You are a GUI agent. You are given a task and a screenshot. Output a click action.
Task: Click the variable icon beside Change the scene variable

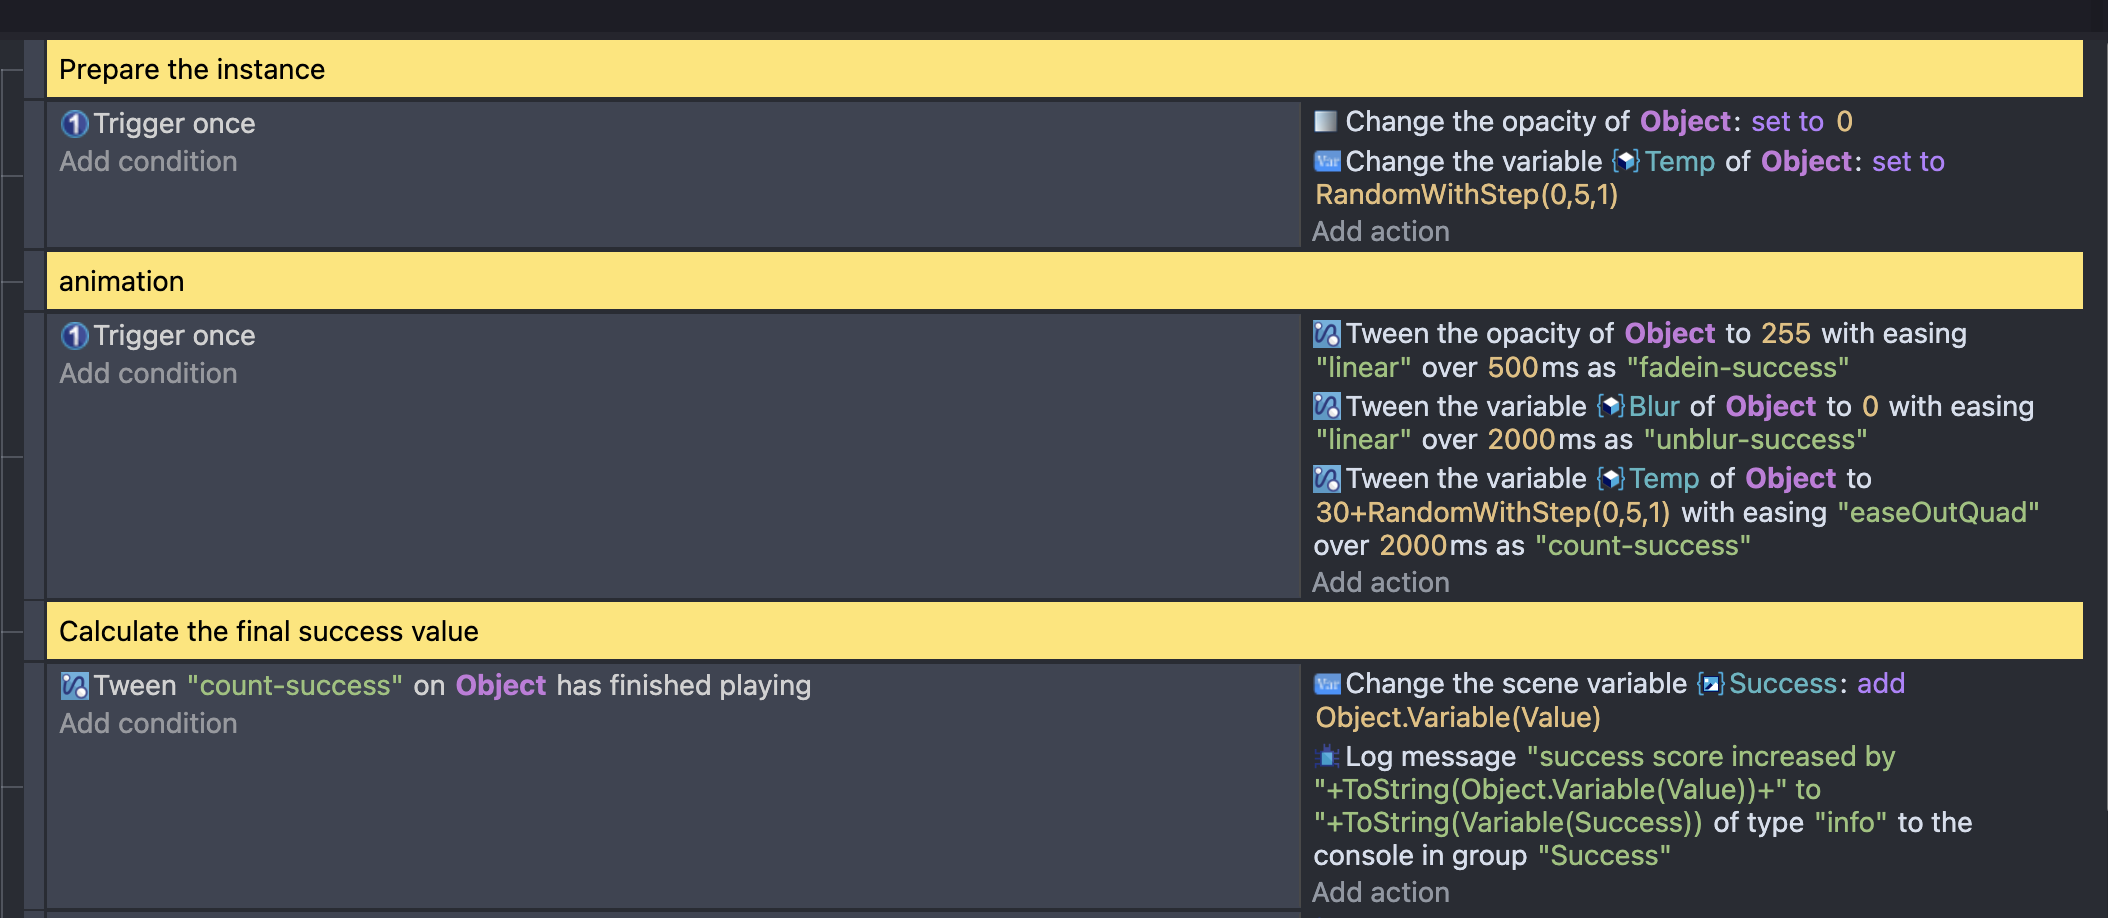coord(1327,684)
